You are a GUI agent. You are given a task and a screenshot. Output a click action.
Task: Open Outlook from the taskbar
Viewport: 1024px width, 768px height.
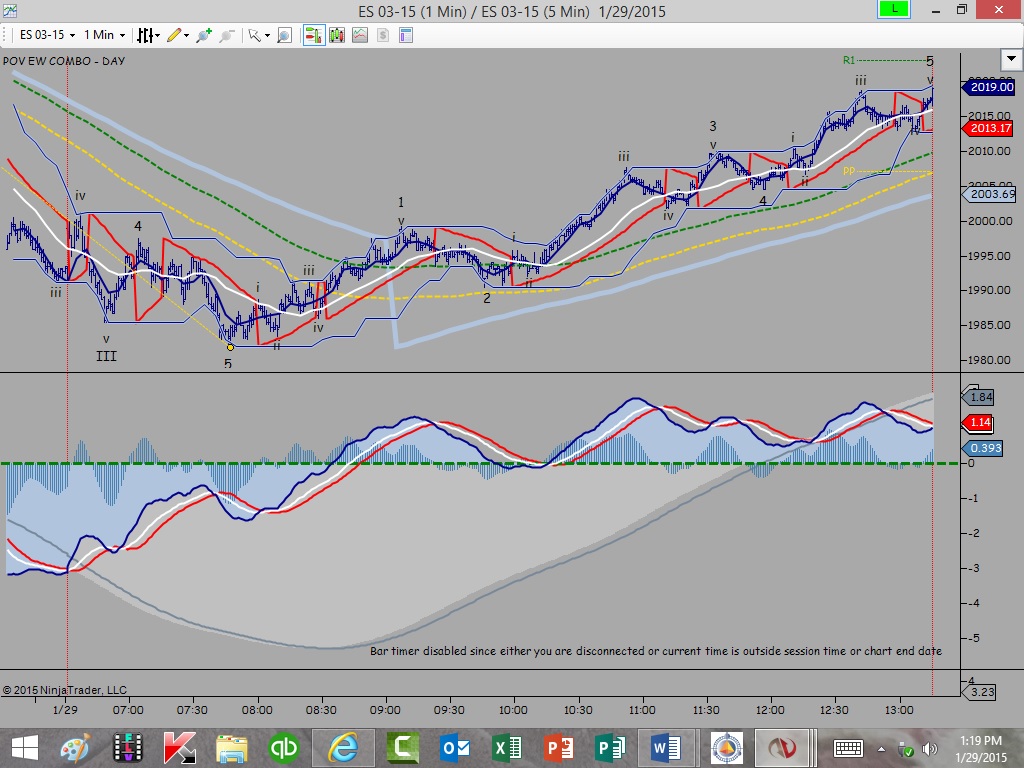(x=455, y=747)
